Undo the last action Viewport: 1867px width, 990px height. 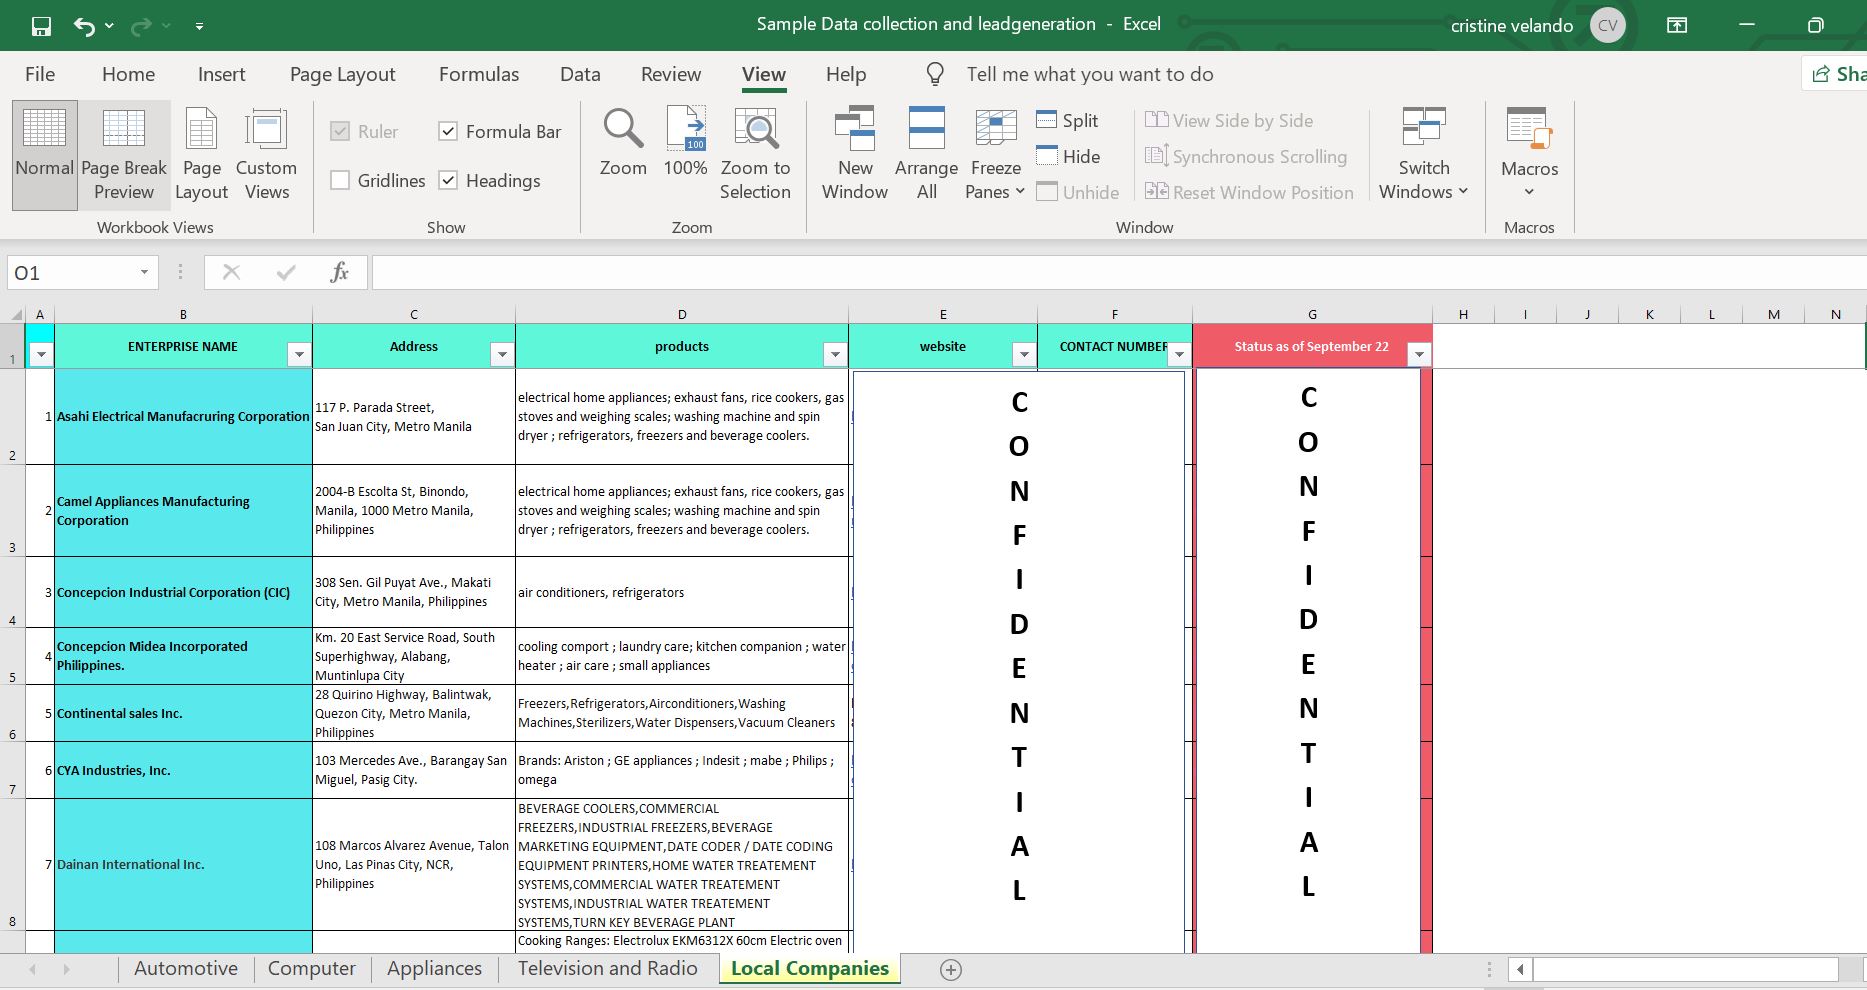coord(84,26)
